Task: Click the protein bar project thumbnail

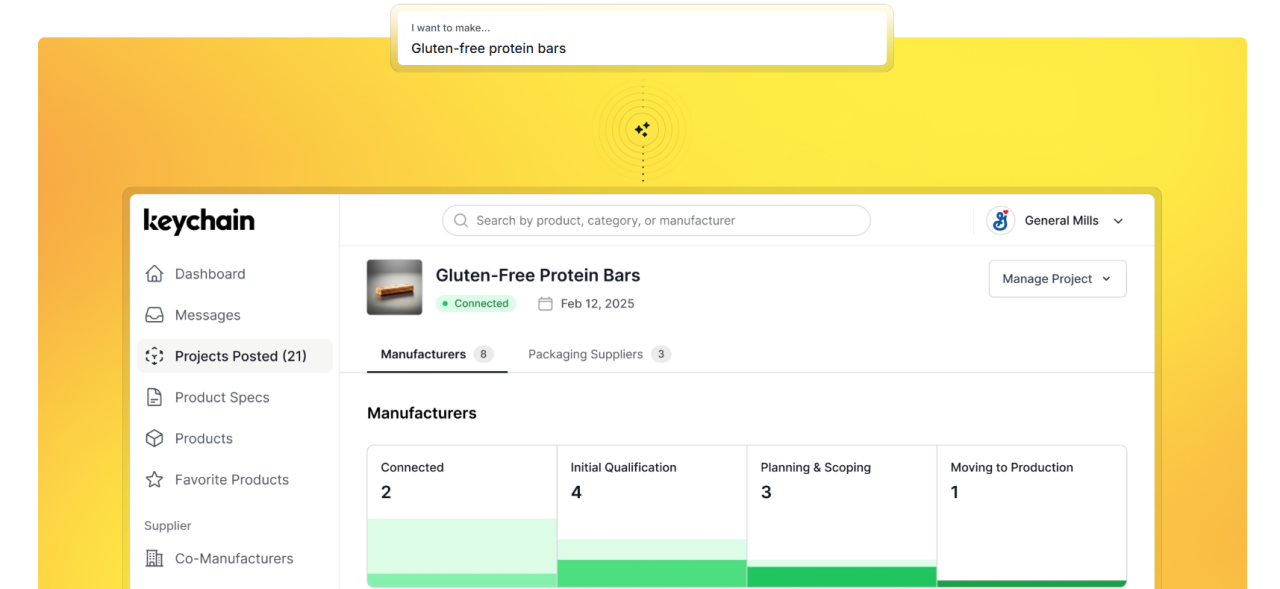Action: [394, 288]
